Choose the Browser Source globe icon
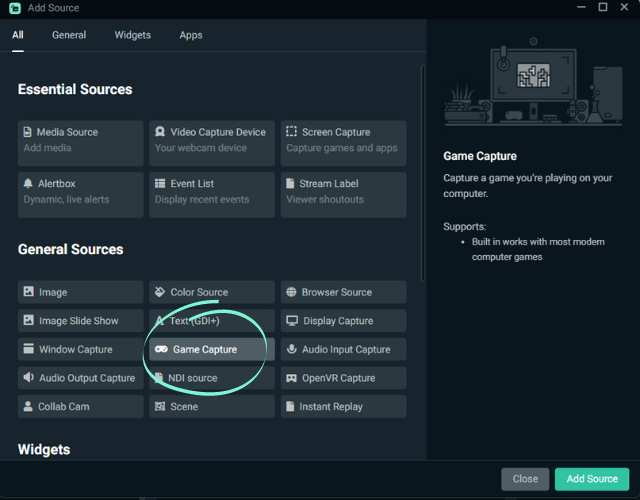 (x=291, y=292)
